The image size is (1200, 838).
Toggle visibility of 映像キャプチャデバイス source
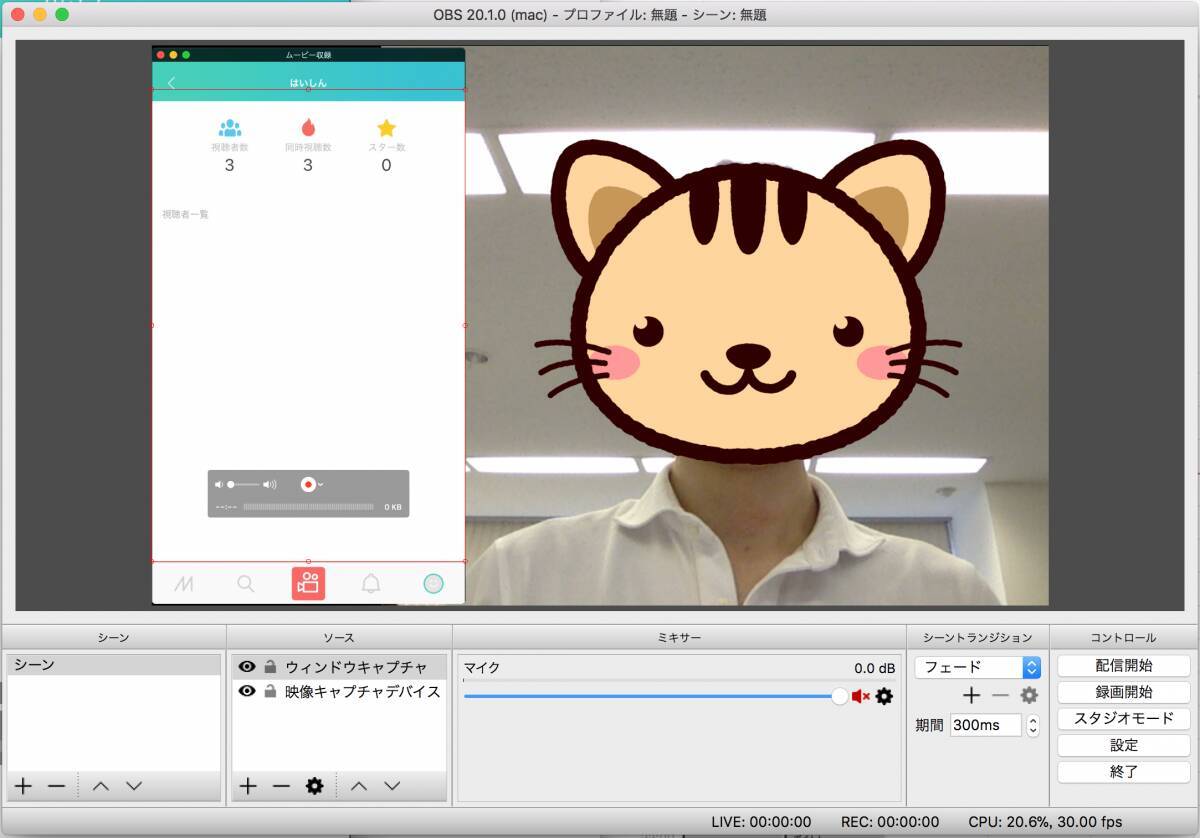(x=247, y=691)
